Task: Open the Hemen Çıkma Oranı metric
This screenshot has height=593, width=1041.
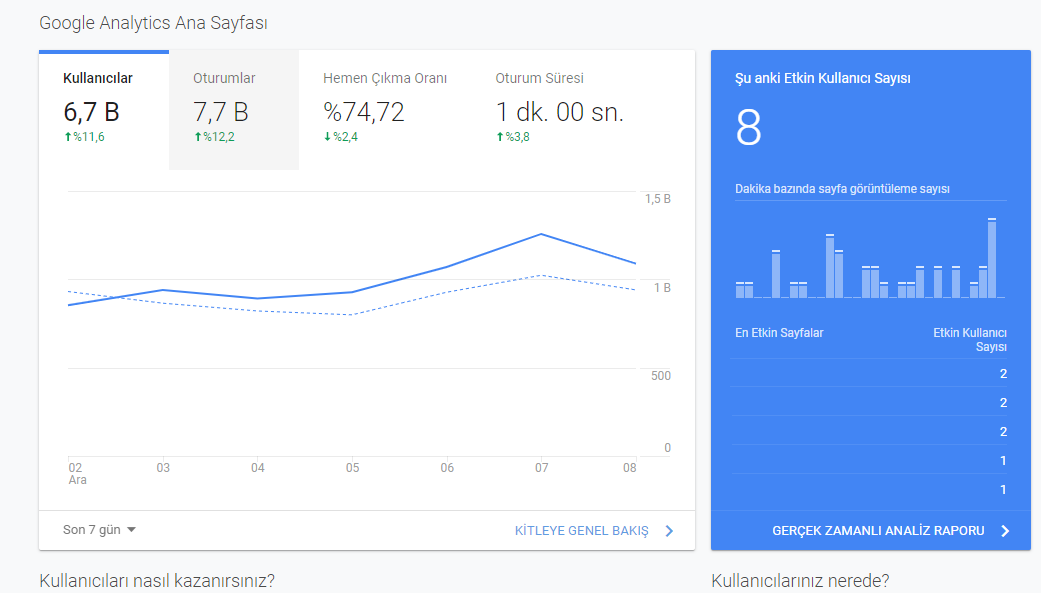Action: pyautogui.click(x=385, y=110)
